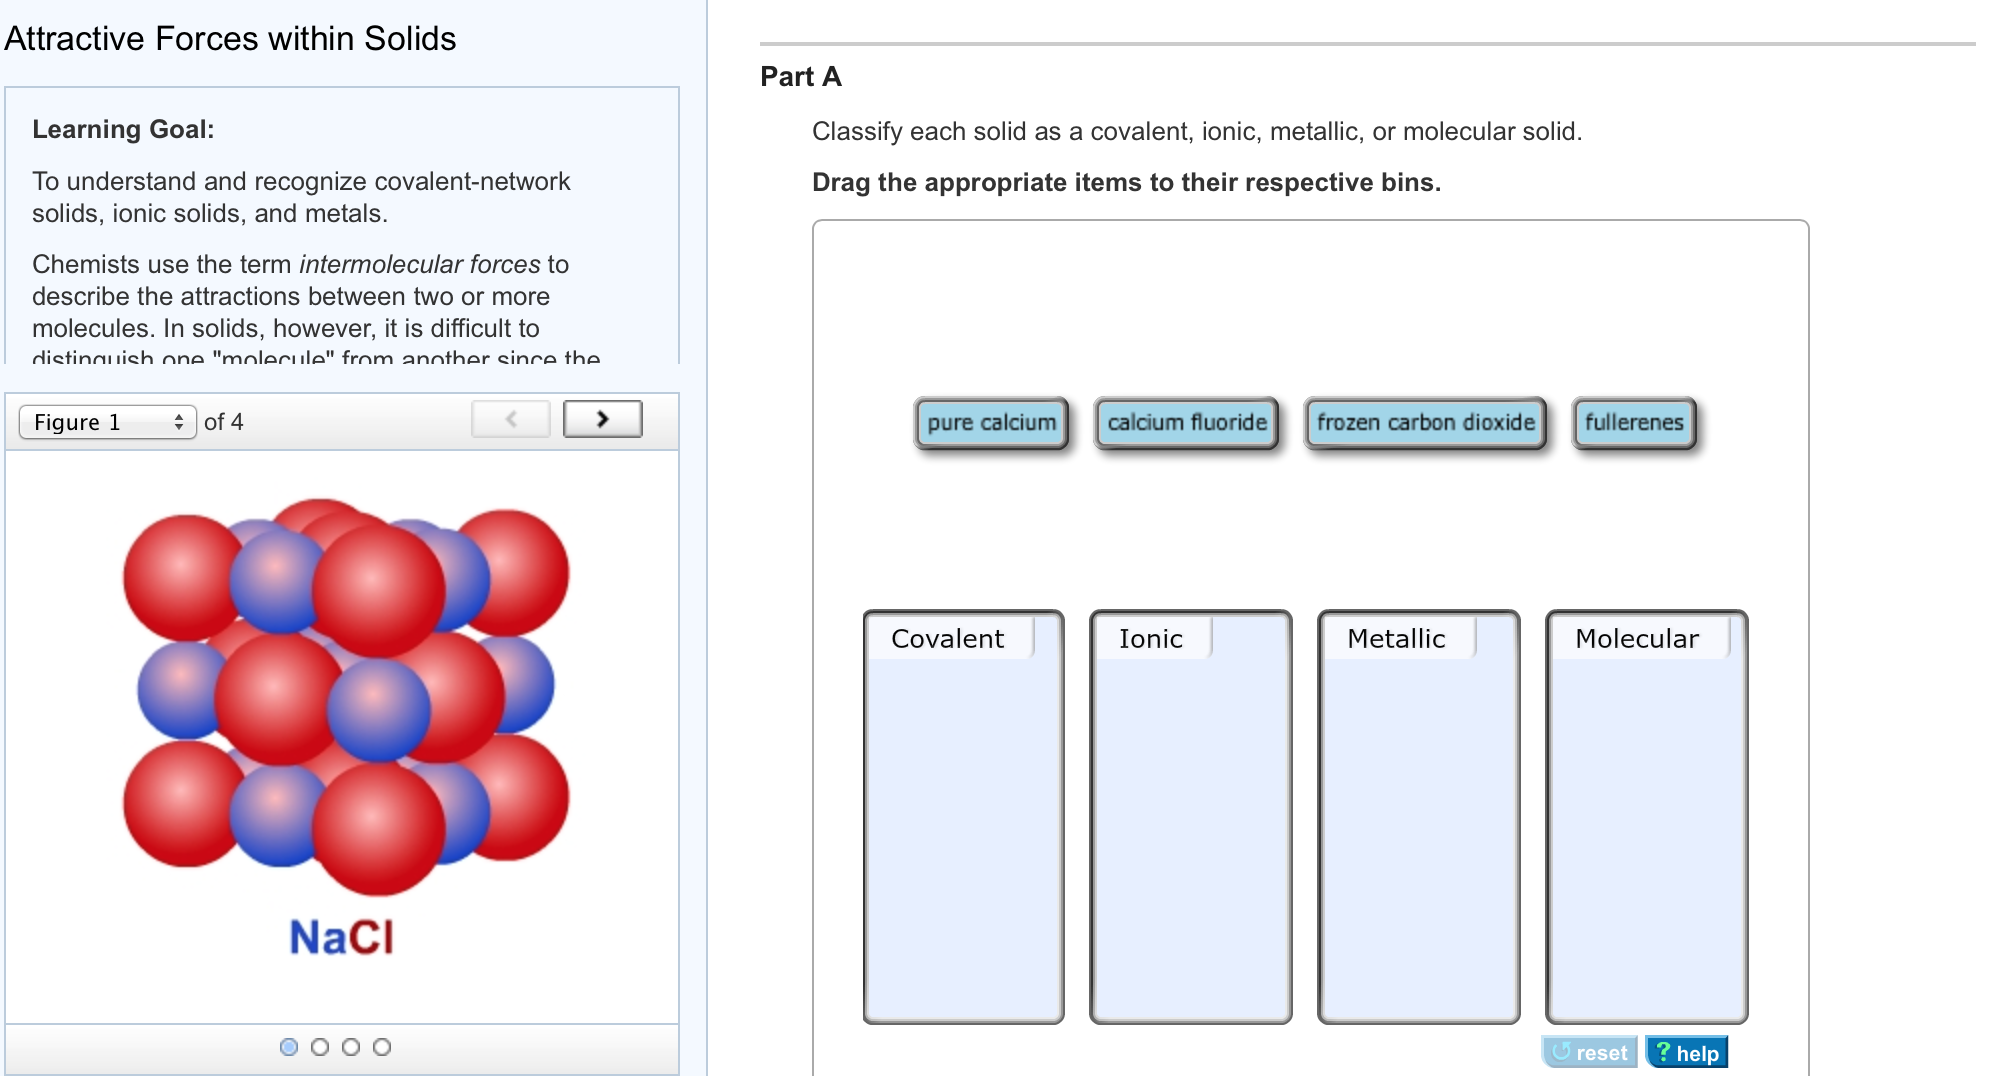Select the calcium fluoride item

tap(1186, 422)
